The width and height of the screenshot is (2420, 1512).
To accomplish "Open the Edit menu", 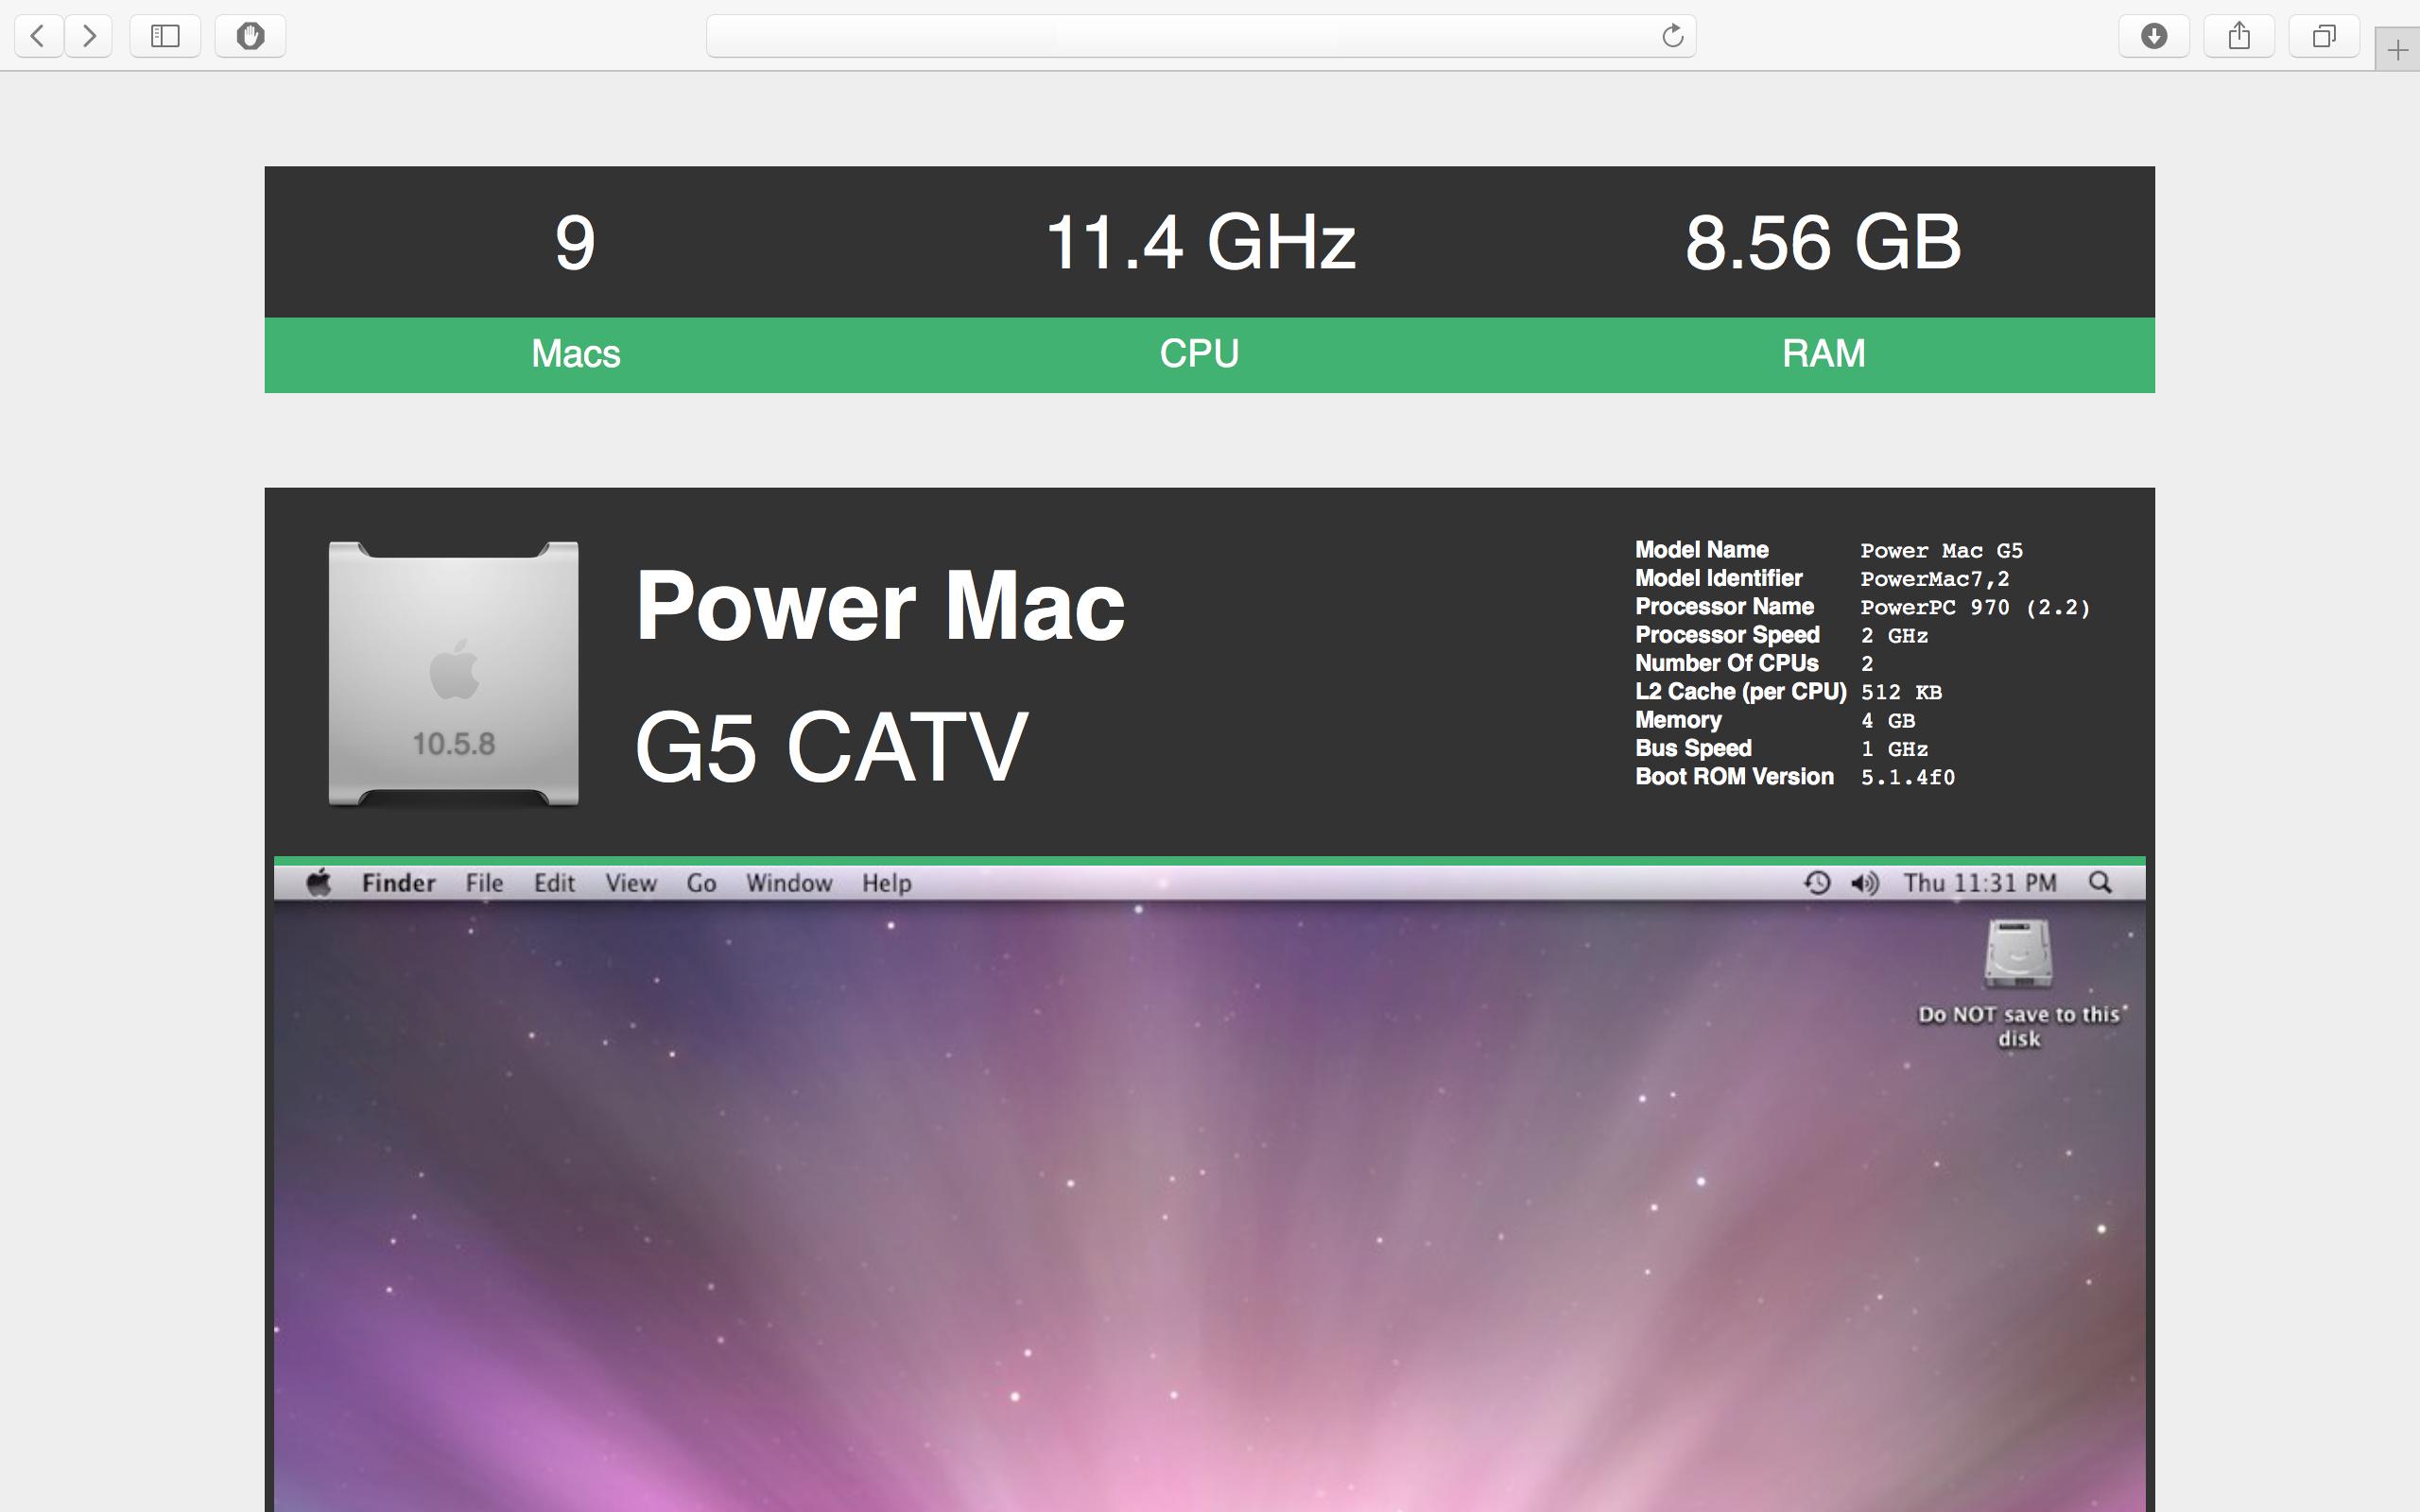I will pyautogui.click(x=554, y=883).
